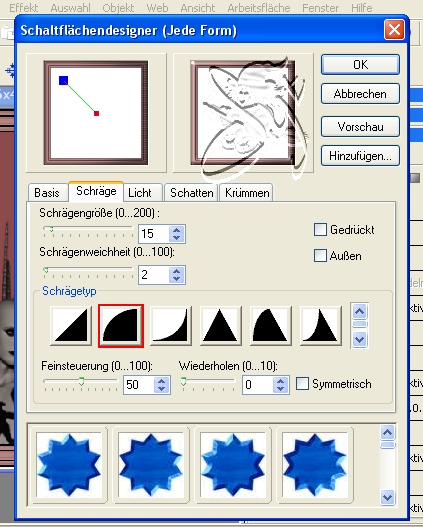
Task: Select the triangular peak bevel type
Action: (221, 326)
